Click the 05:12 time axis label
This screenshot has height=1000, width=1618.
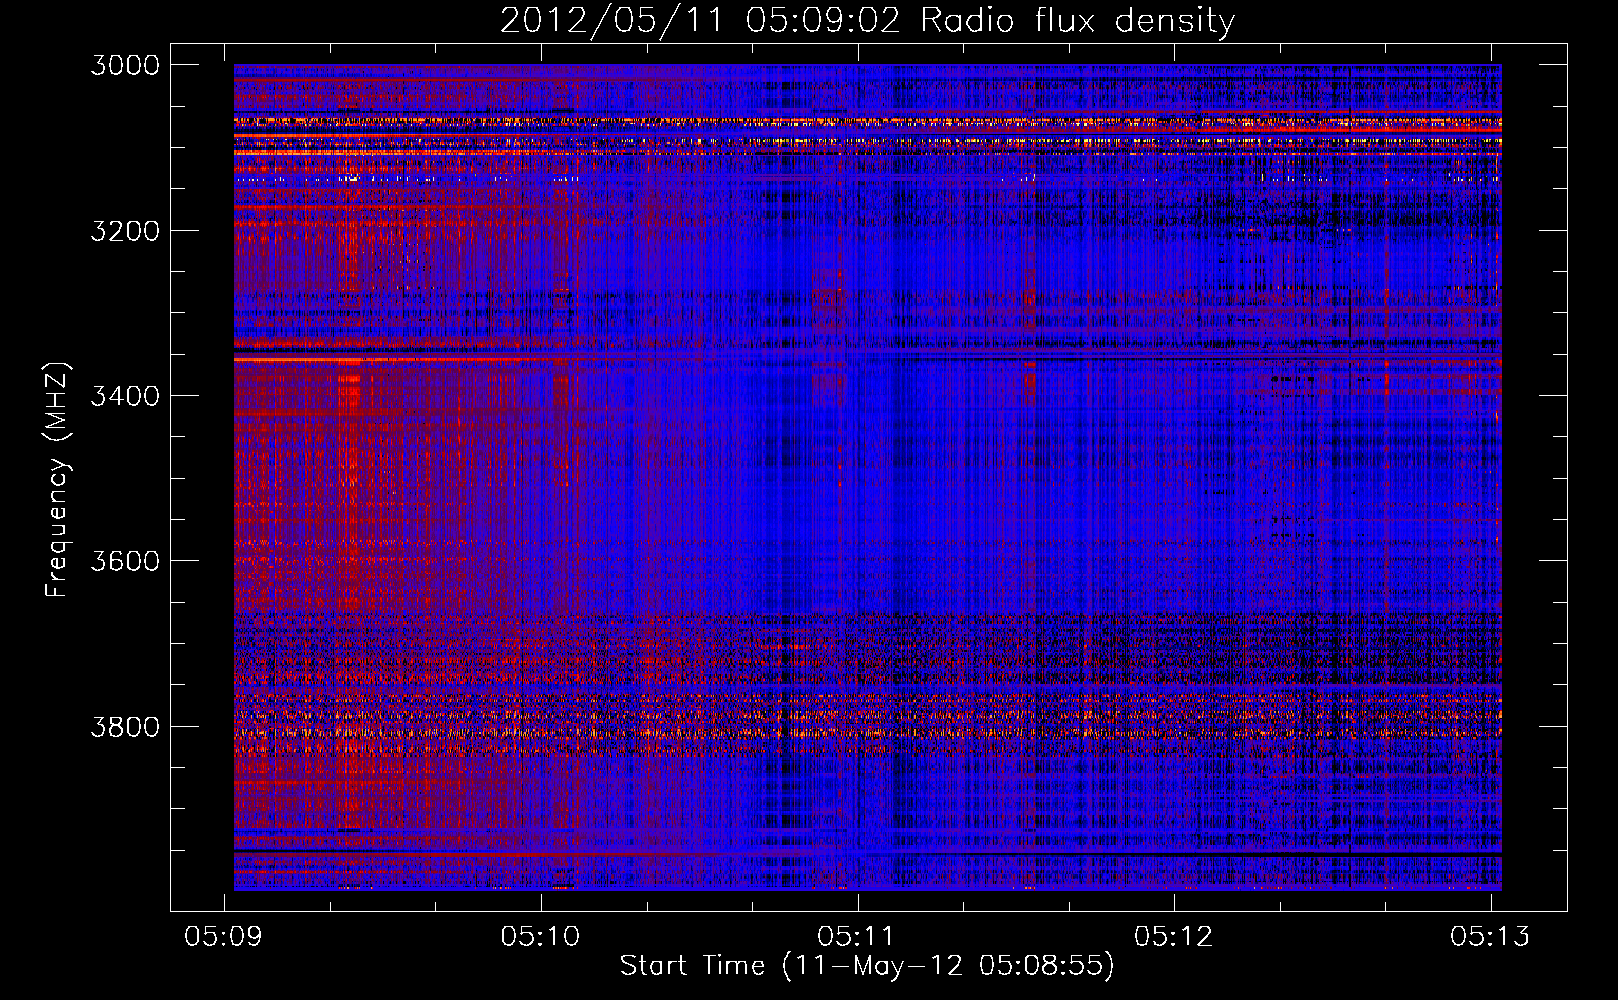(1174, 936)
